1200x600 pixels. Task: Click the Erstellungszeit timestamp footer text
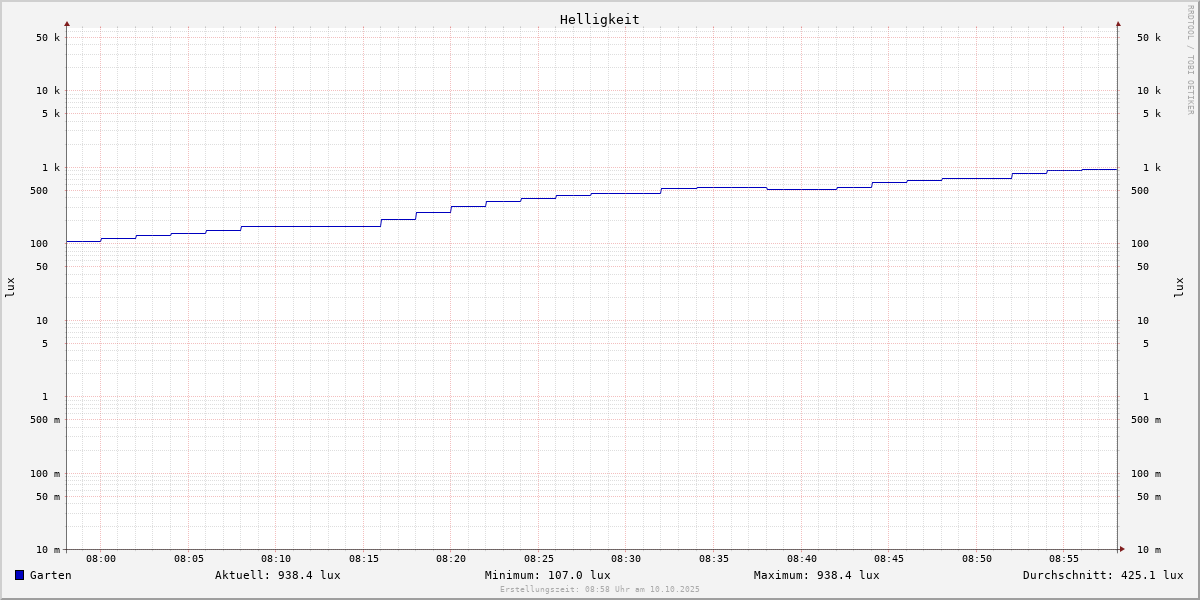pos(600,589)
